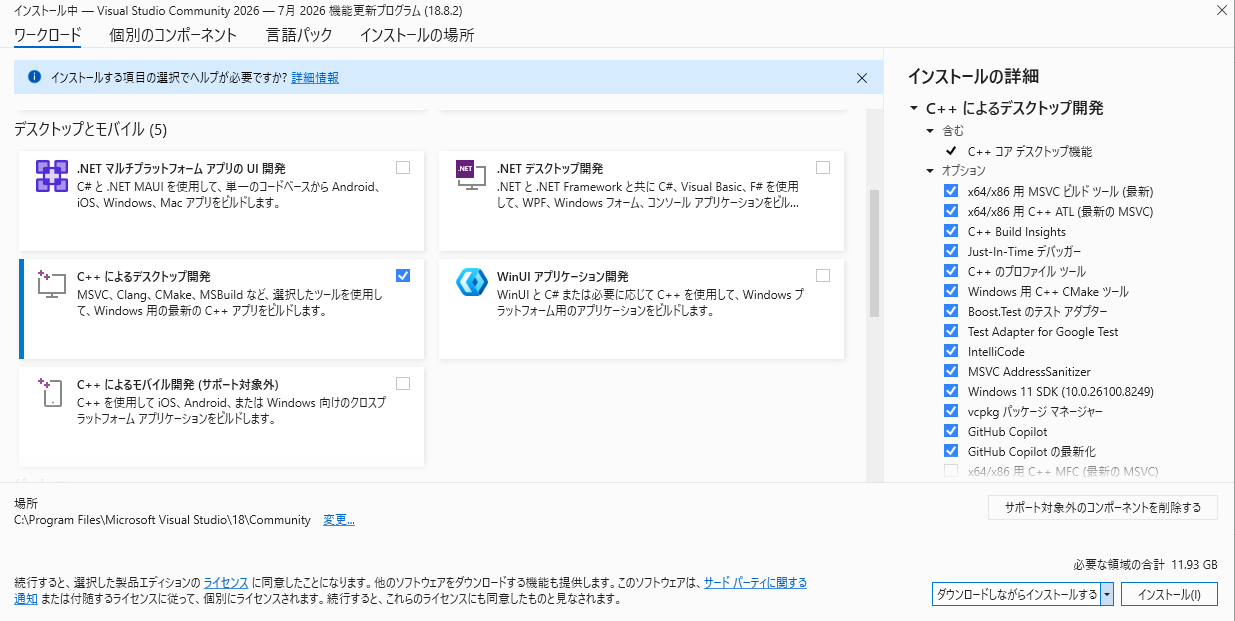Switch to the インストールの場所 tab
The height and width of the screenshot is (621, 1235).
[x=417, y=35]
